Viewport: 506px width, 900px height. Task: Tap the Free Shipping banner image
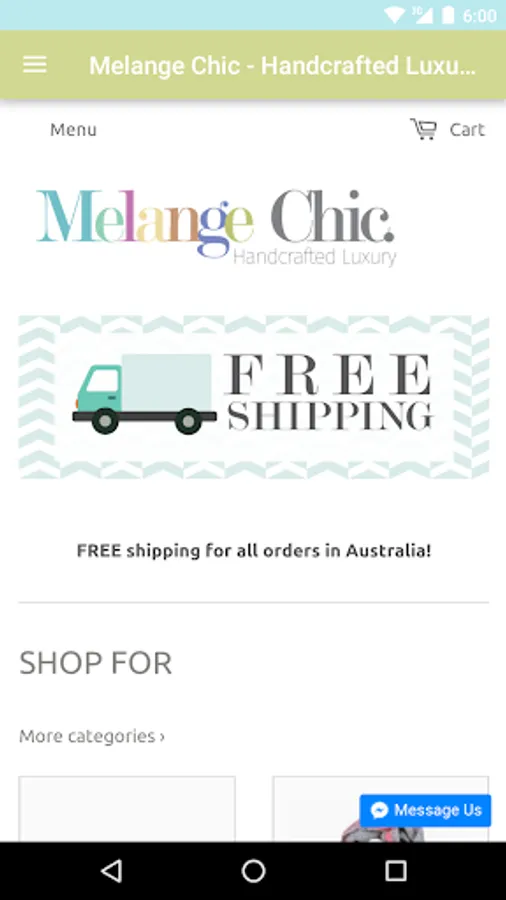tap(254, 397)
